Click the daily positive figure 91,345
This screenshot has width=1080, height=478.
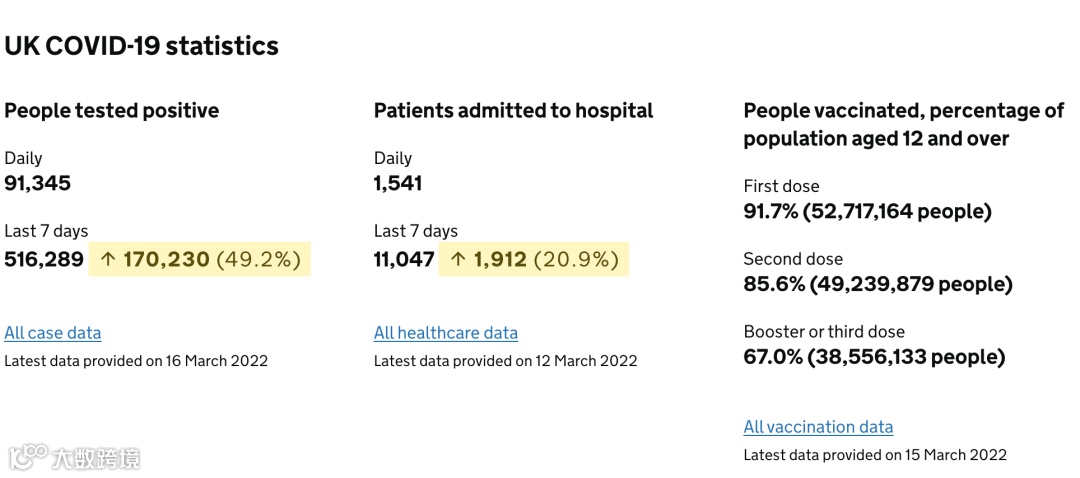pos(38,183)
